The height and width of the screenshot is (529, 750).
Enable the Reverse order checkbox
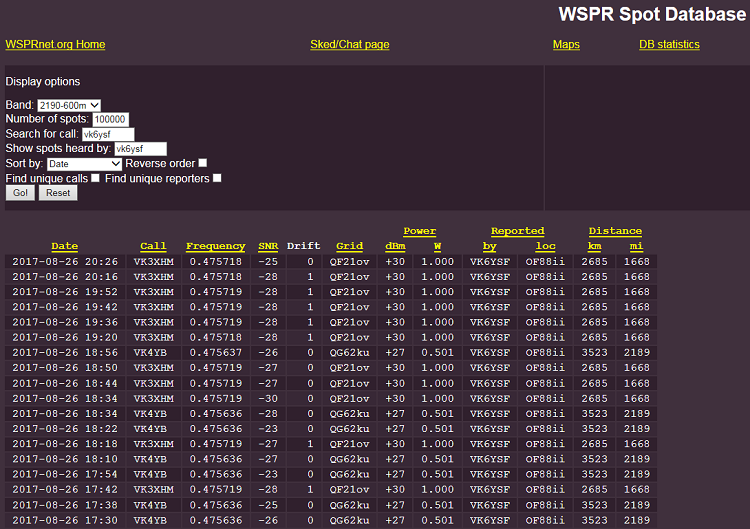coord(203,163)
